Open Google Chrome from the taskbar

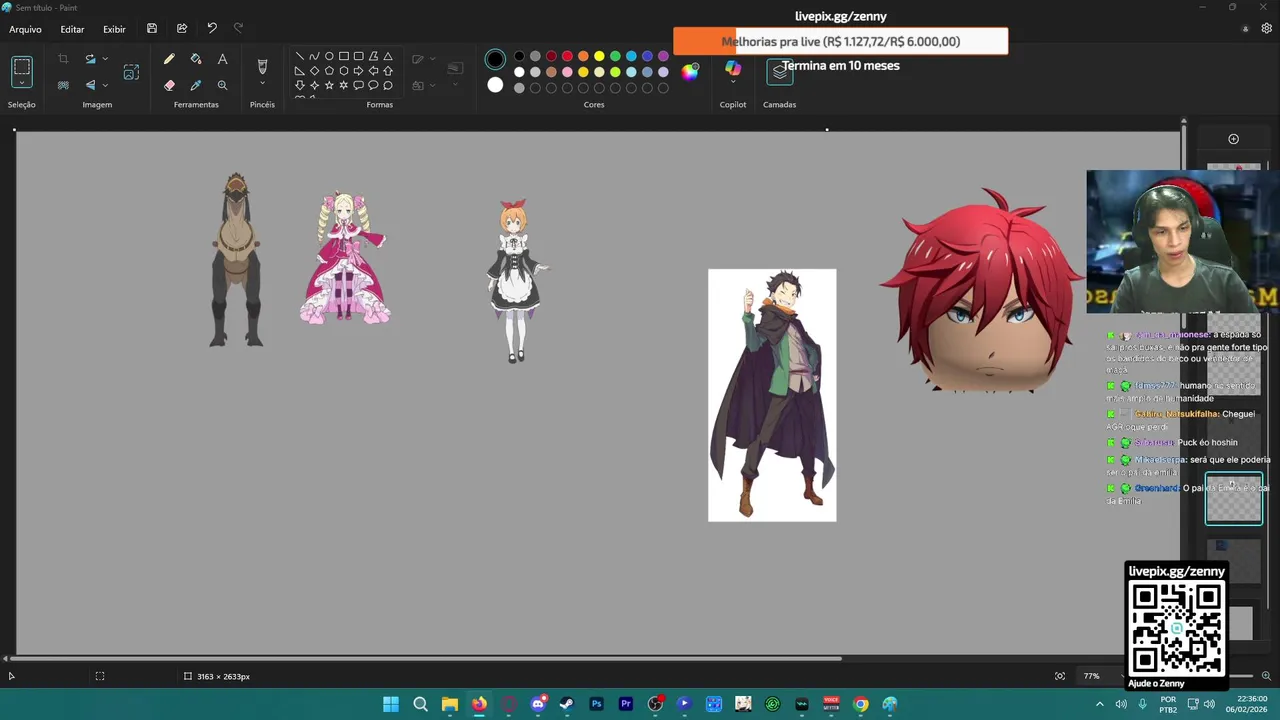click(x=860, y=704)
